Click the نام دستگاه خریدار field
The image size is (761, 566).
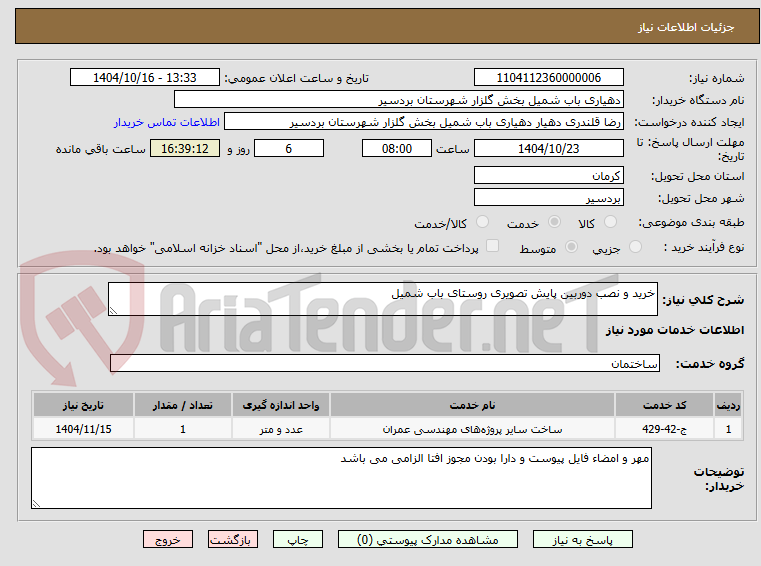point(398,100)
